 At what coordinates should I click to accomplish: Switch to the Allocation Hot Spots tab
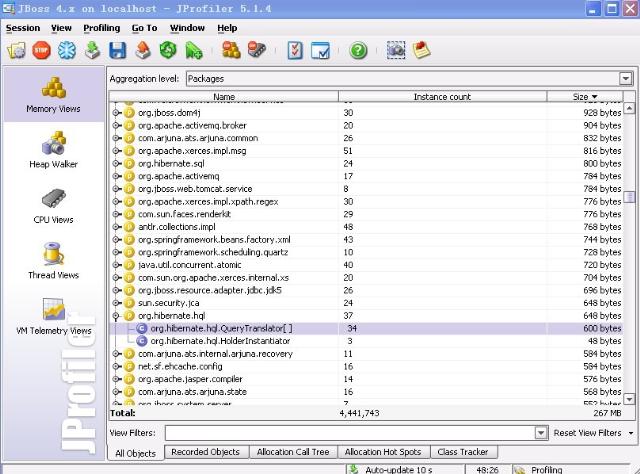(x=383, y=452)
